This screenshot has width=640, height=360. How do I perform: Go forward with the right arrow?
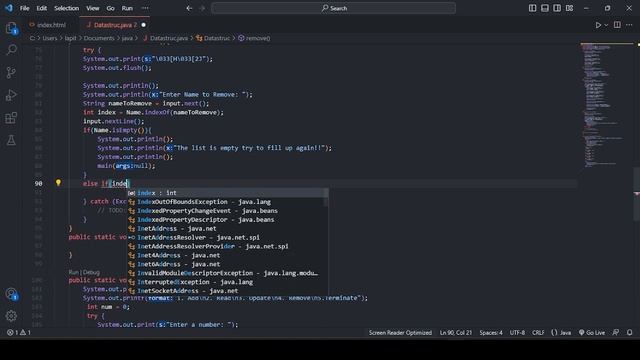coord(202,8)
